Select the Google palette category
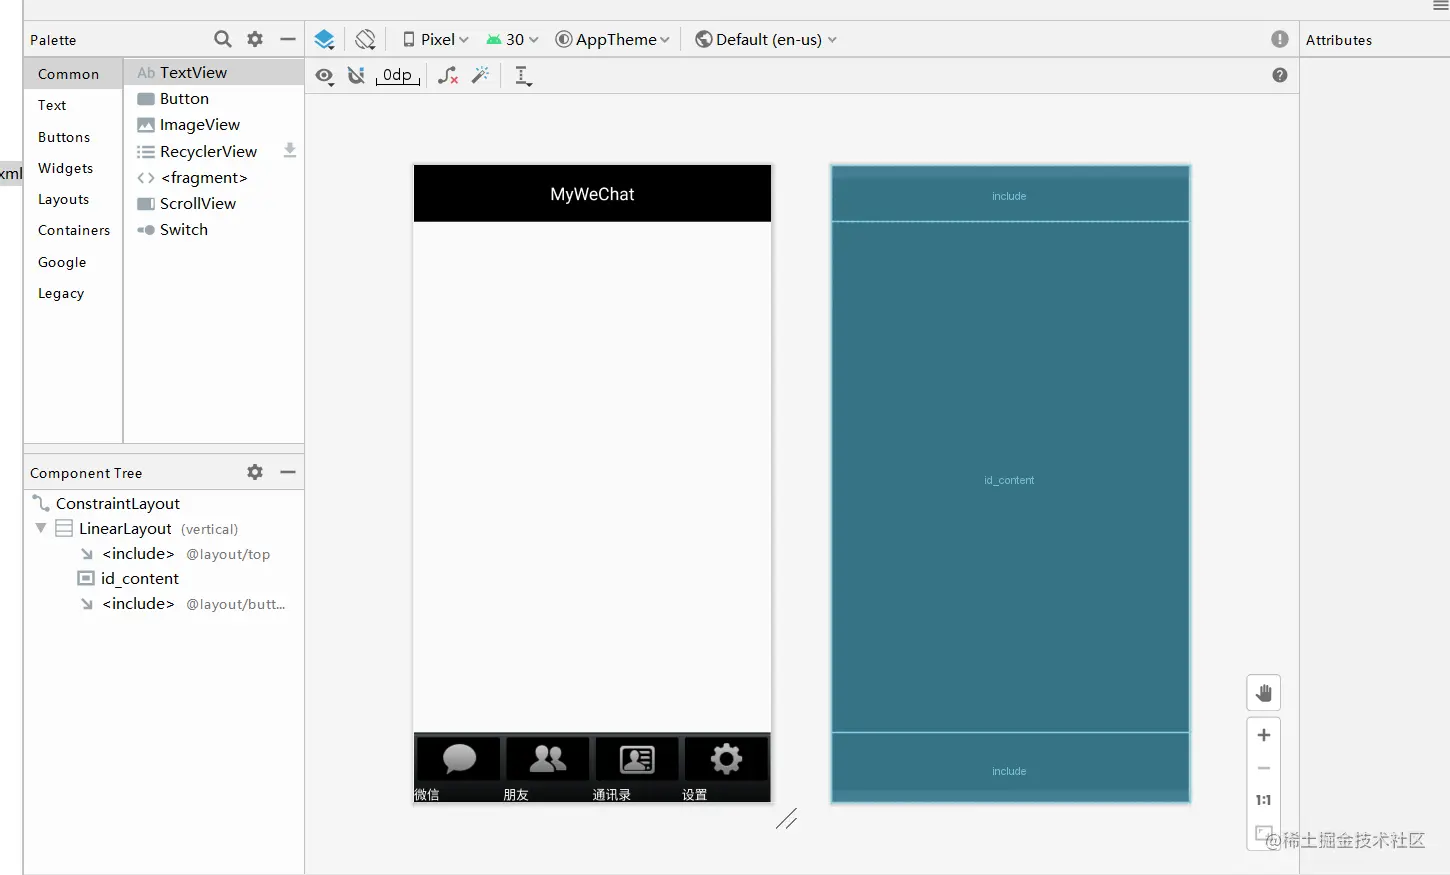This screenshot has width=1450, height=875. [73, 262]
